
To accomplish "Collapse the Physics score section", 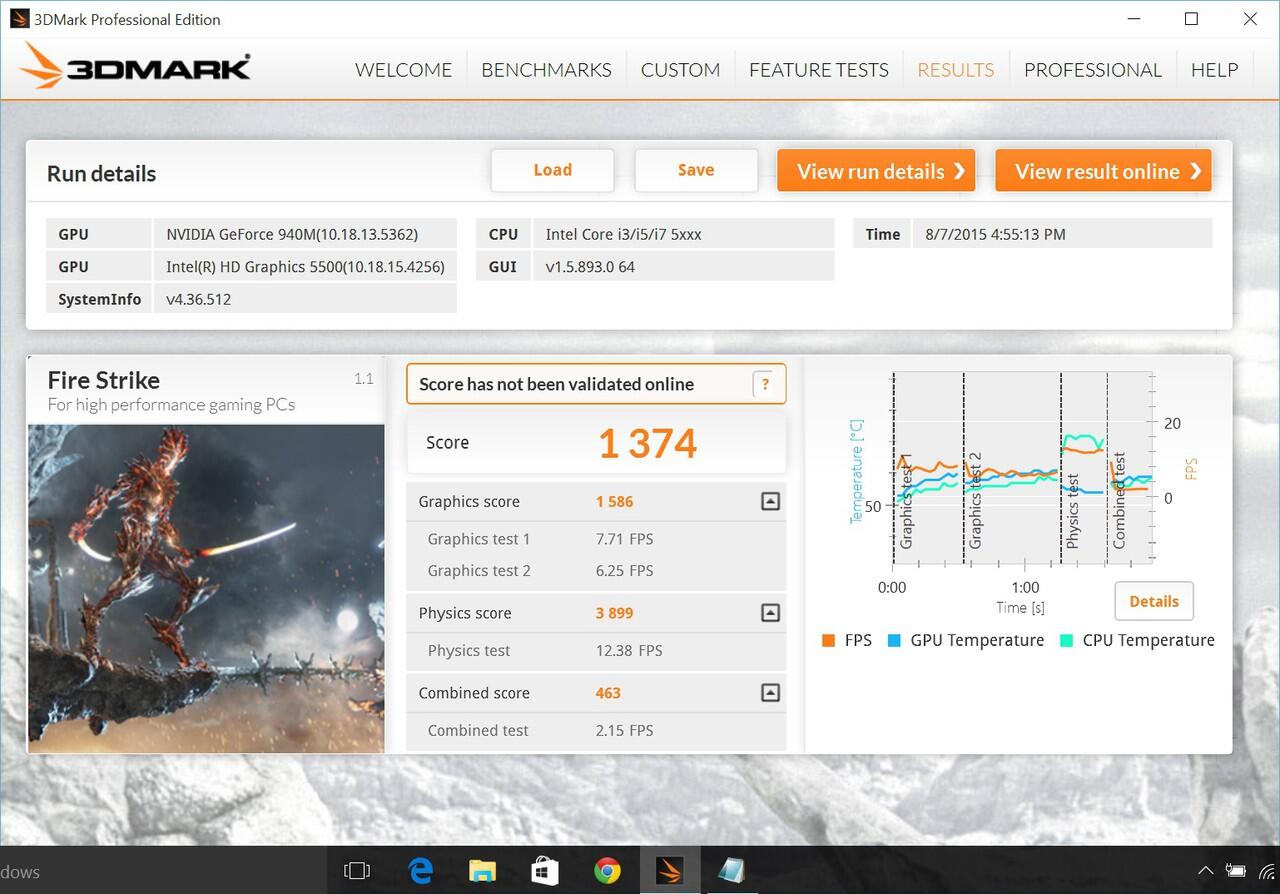I will coord(770,613).
